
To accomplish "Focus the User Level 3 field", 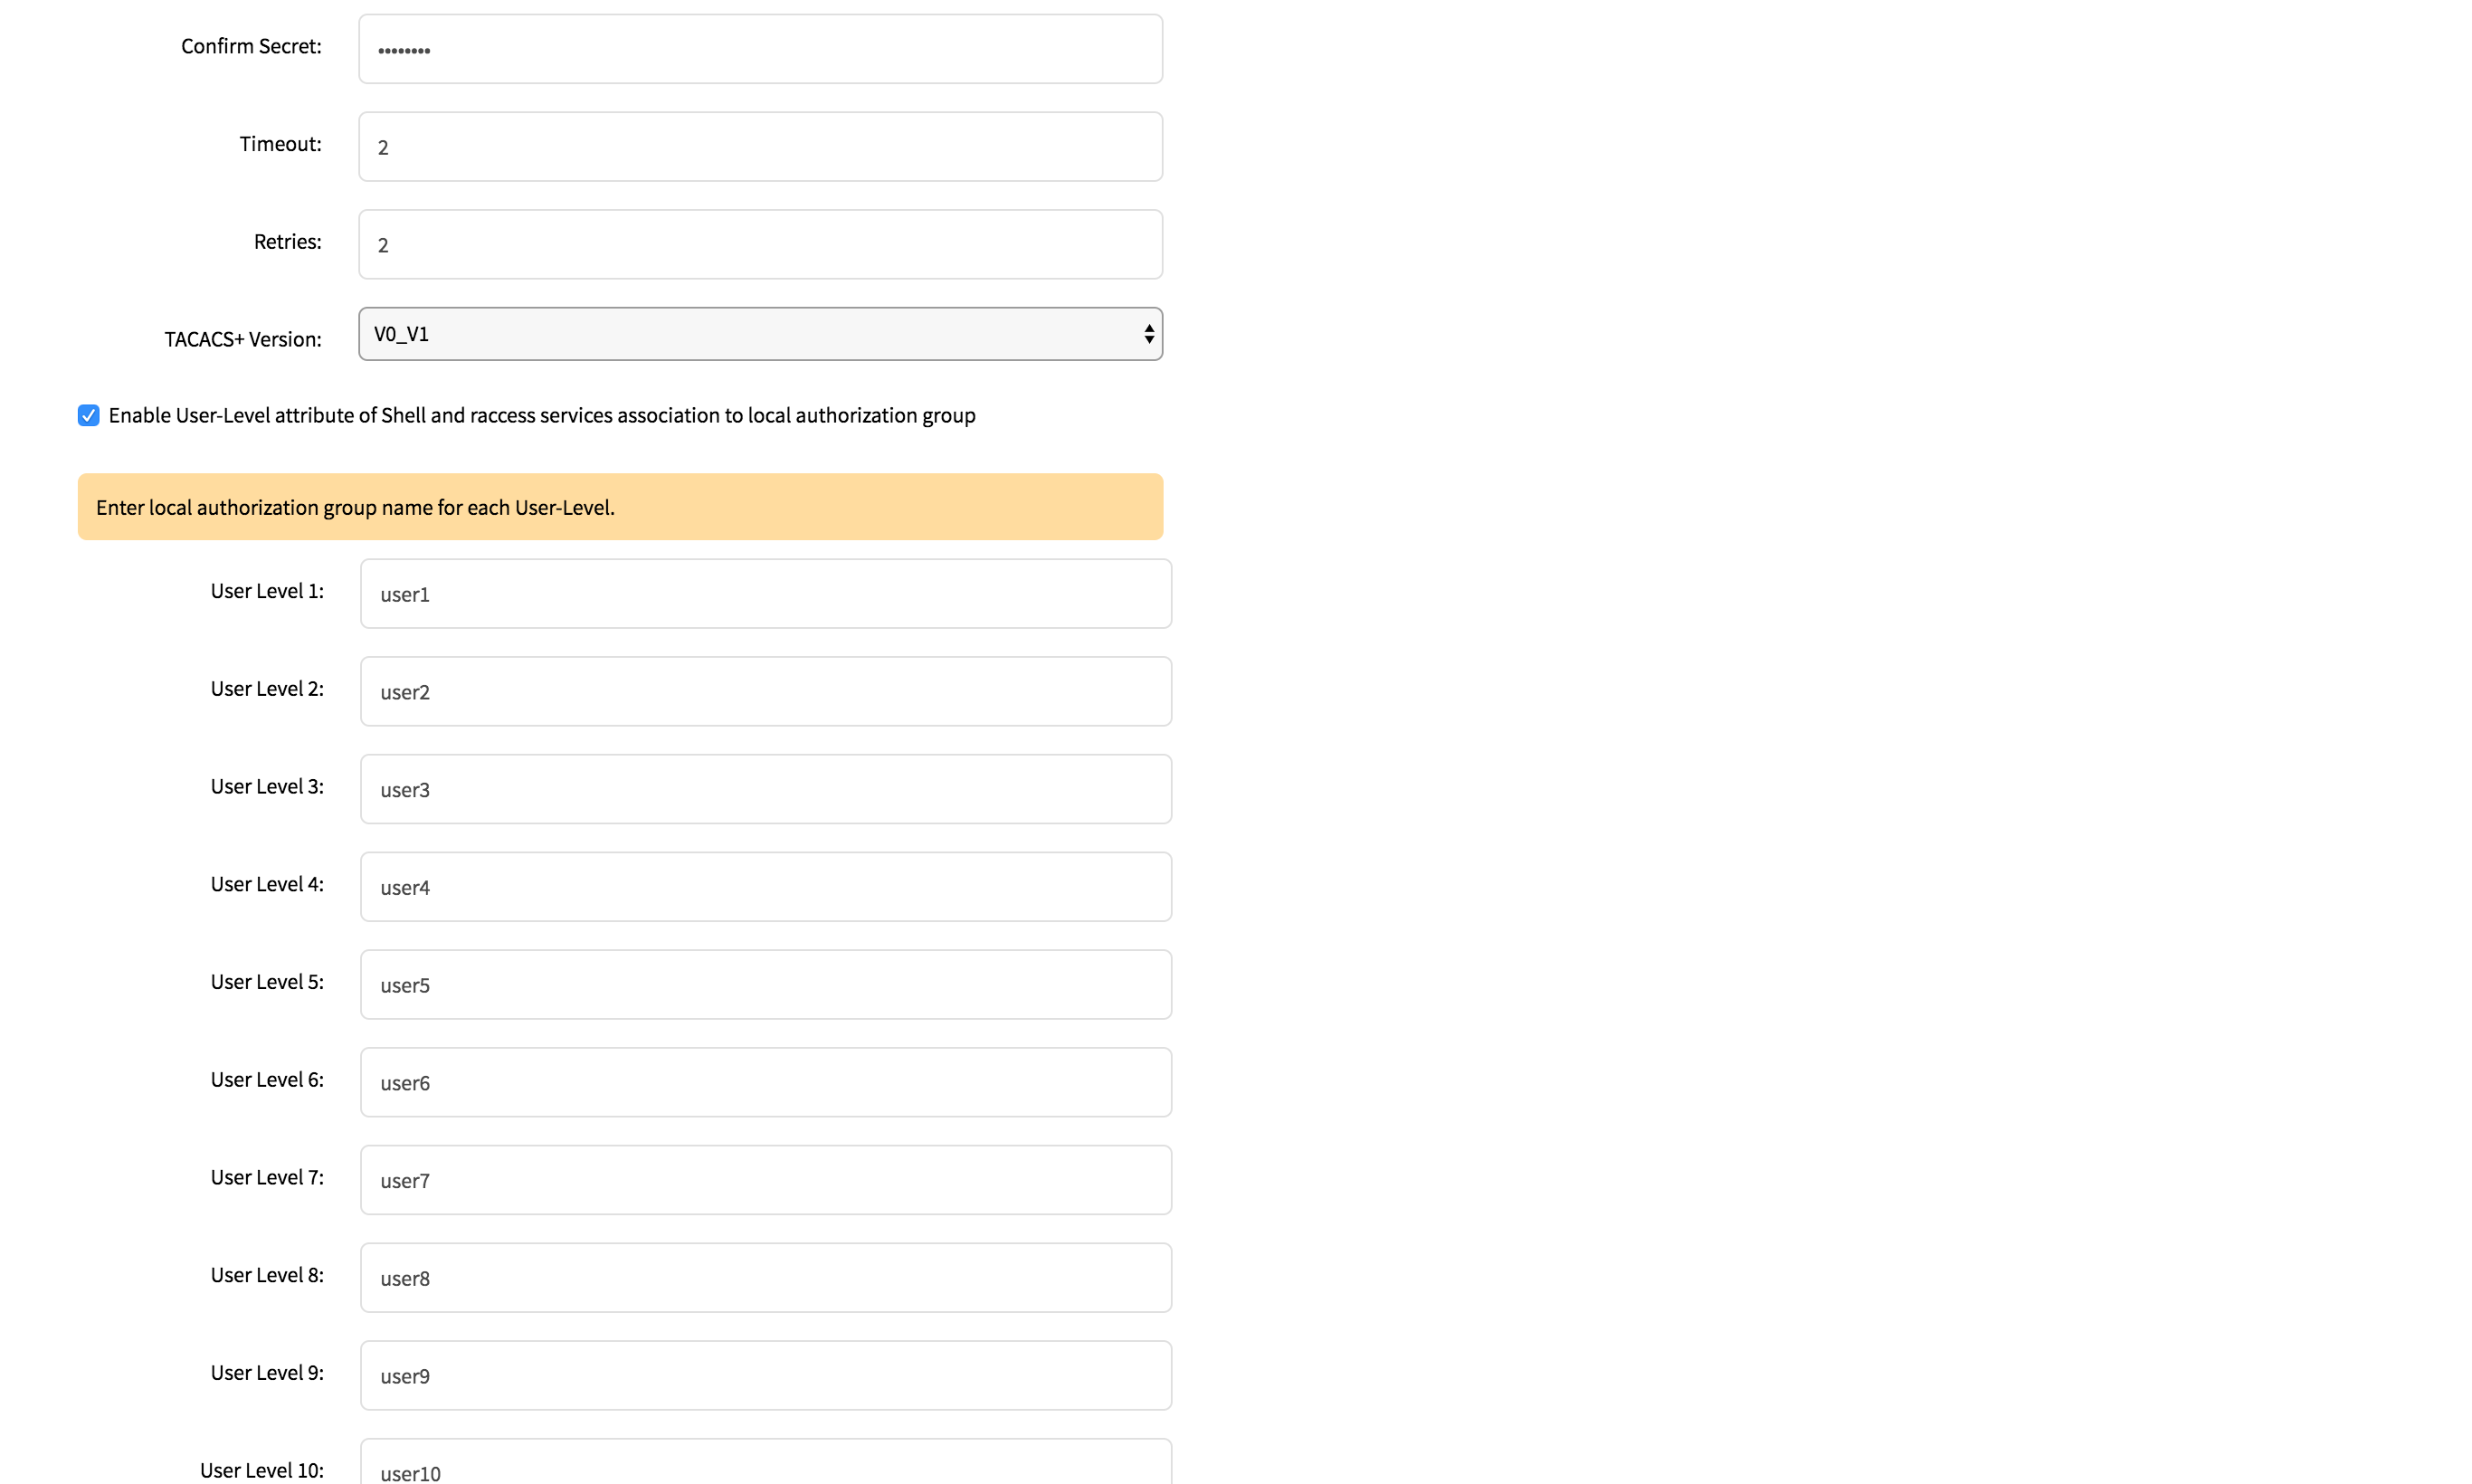I will (x=766, y=790).
